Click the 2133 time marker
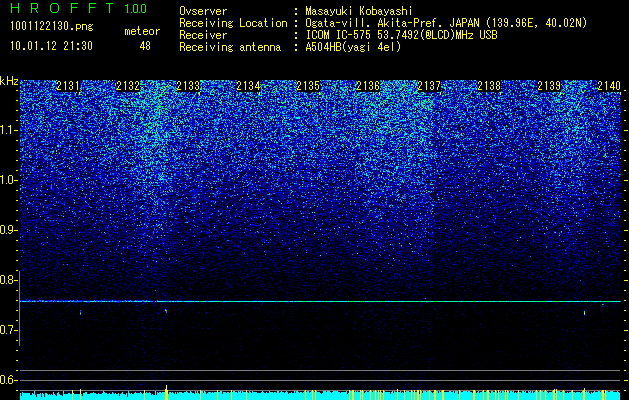This screenshot has width=629, height=400. click(x=188, y=86)
